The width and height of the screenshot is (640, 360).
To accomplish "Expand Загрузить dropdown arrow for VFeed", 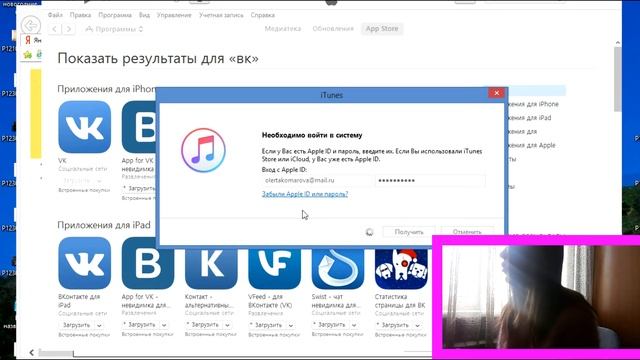I will point(291,325).
